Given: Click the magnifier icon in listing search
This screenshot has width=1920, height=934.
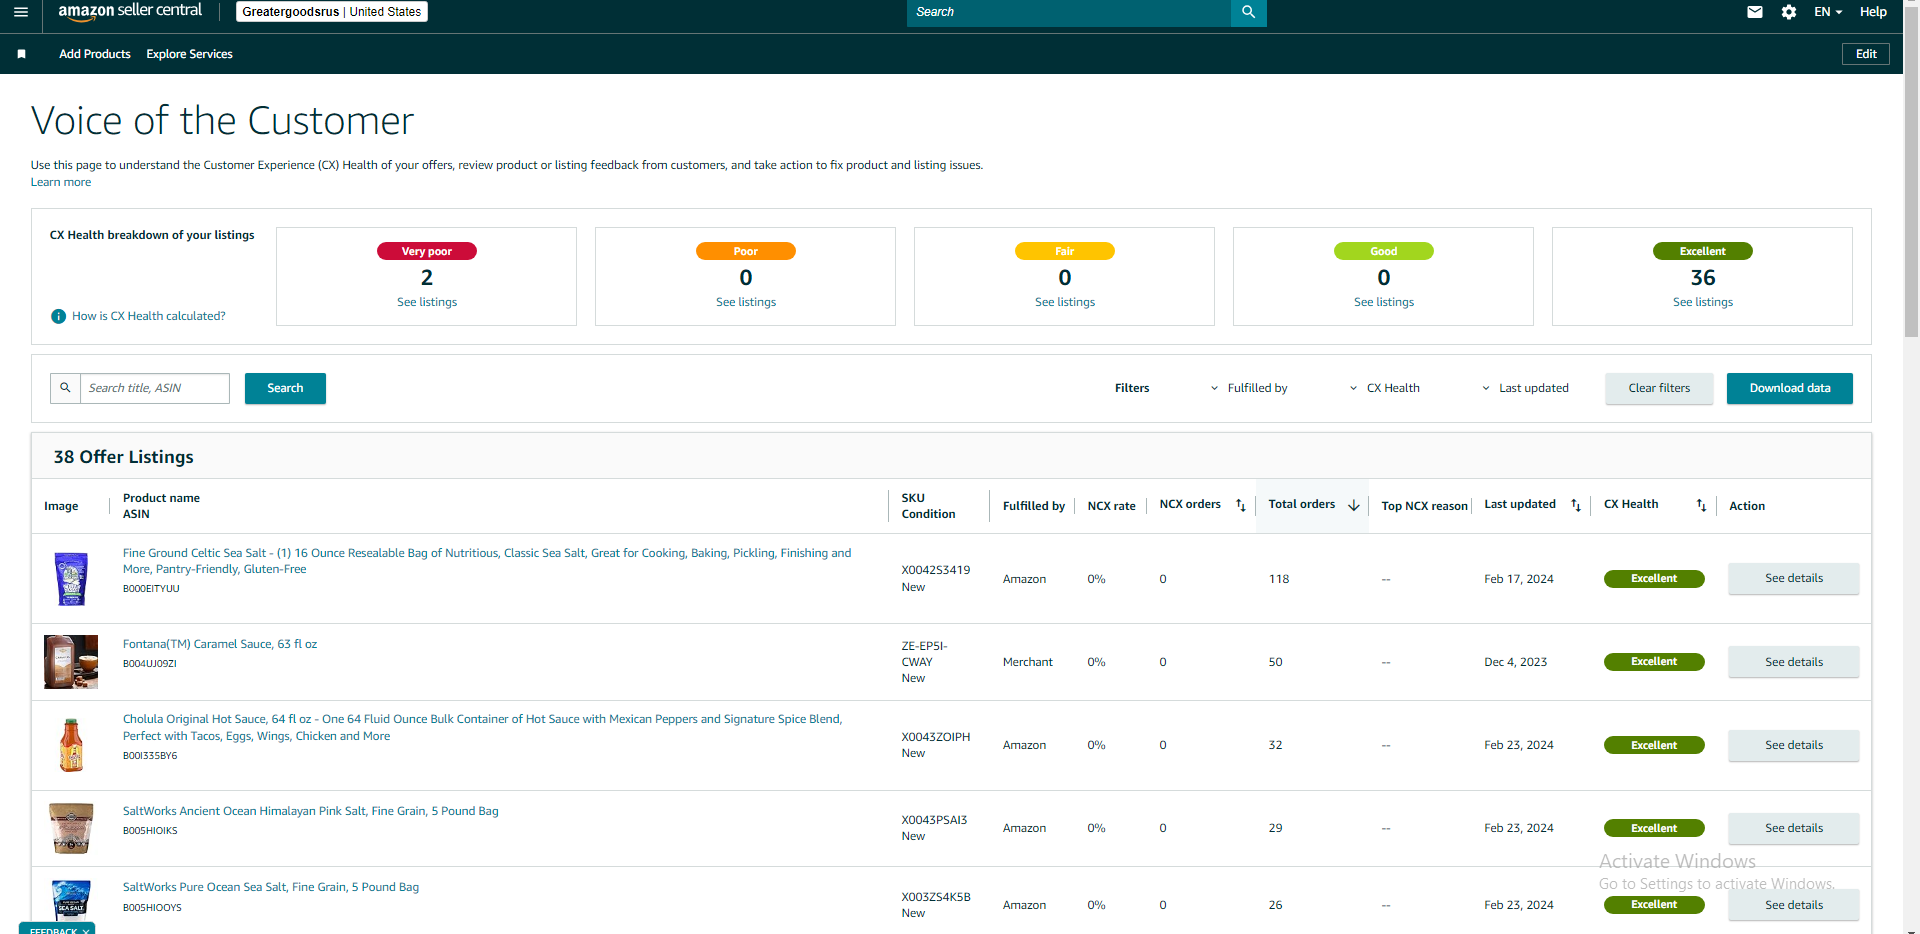Looking at the screenshot, I should [65, 388].
